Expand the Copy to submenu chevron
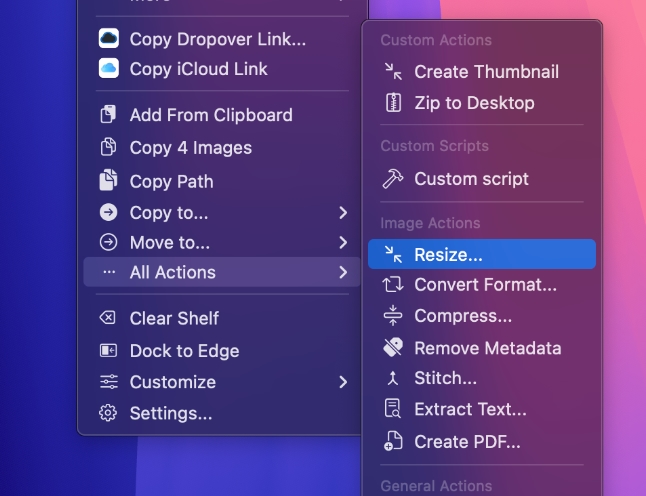Screen dimensions: 646x496 tap(343, 213)
